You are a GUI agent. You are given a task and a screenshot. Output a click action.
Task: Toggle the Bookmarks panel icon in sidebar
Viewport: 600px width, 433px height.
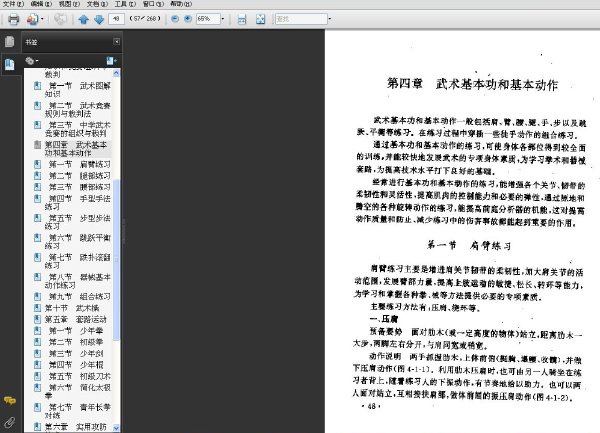tap(10, 64)
